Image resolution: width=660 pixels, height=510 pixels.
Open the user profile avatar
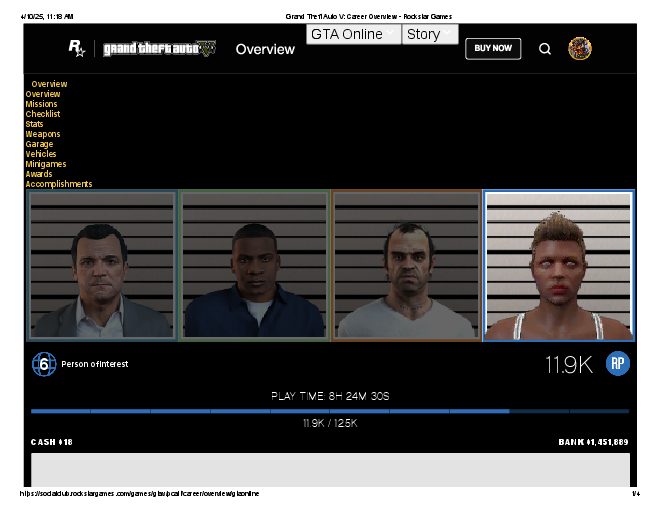click(580, 48)
